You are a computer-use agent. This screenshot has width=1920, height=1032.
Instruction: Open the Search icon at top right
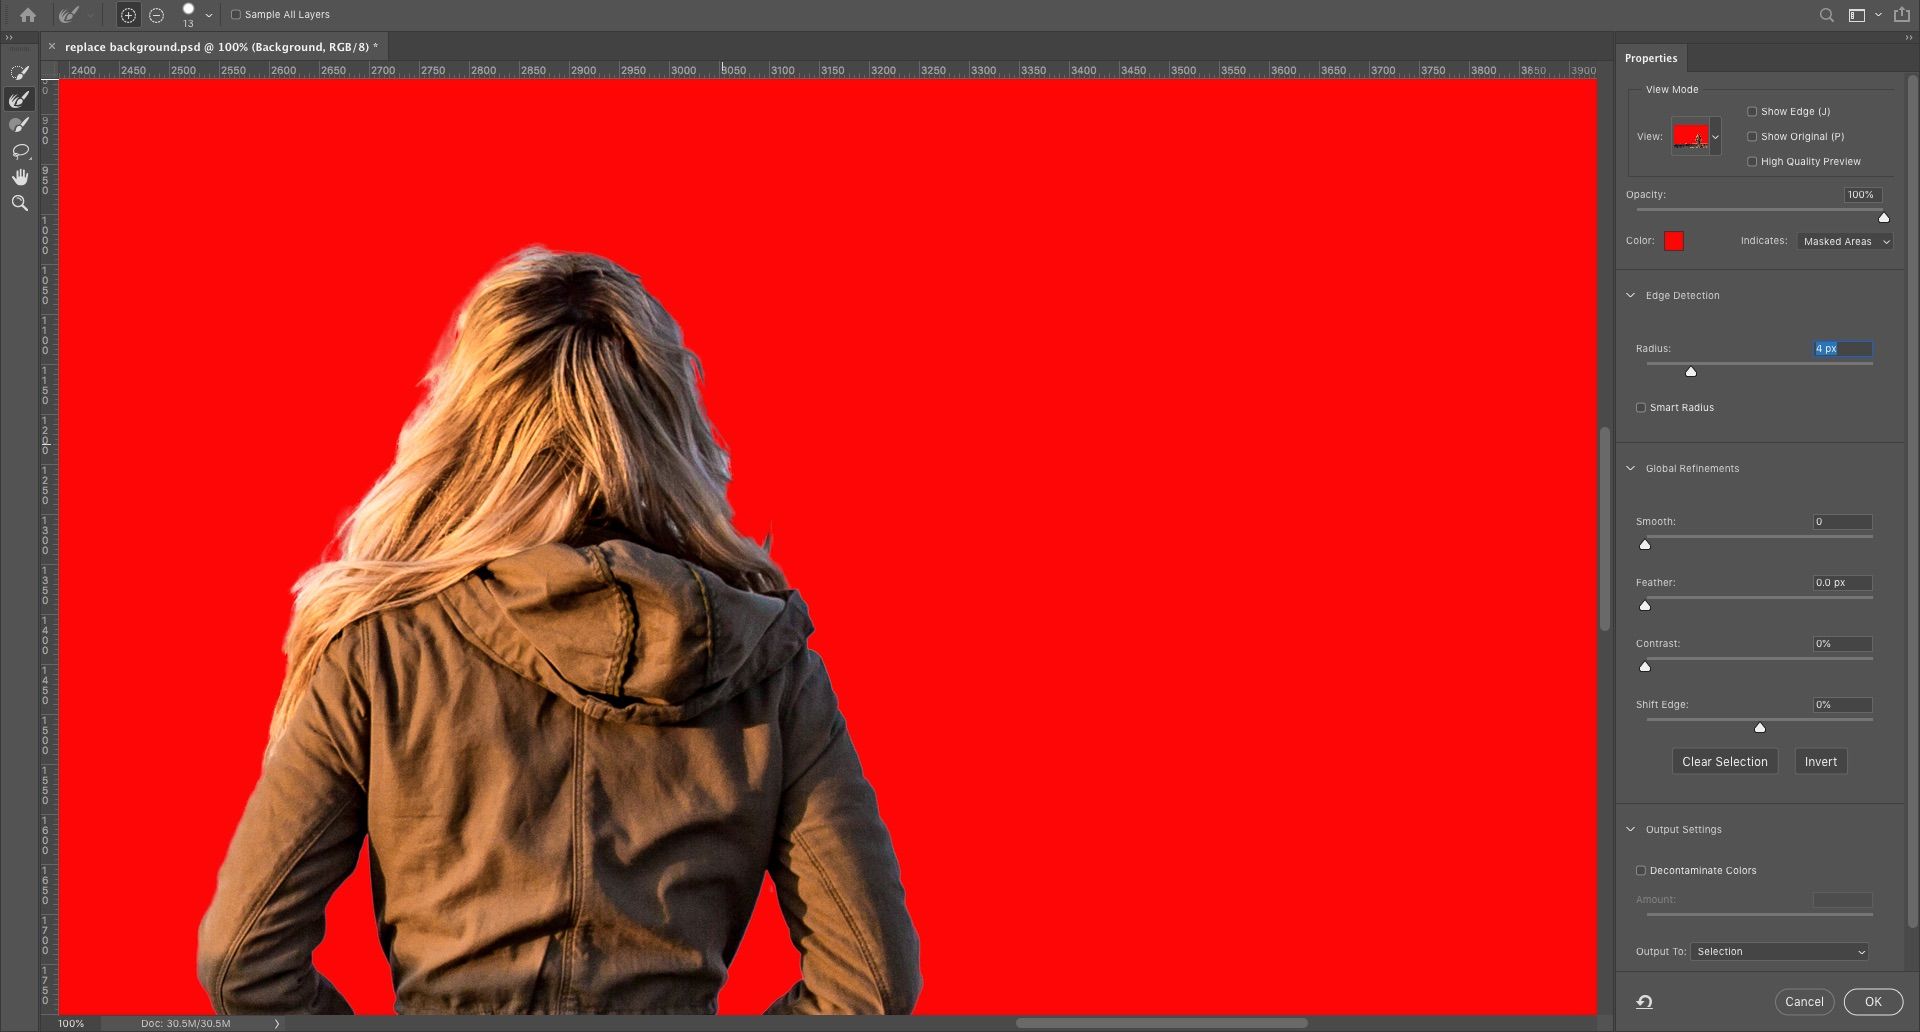click(x=1826, y=15)
